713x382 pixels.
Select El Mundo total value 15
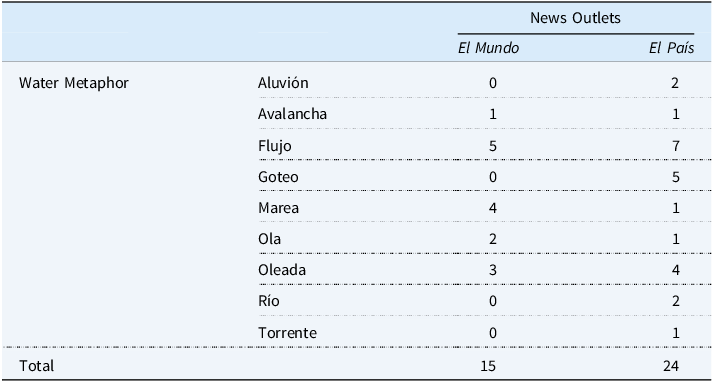488,366
